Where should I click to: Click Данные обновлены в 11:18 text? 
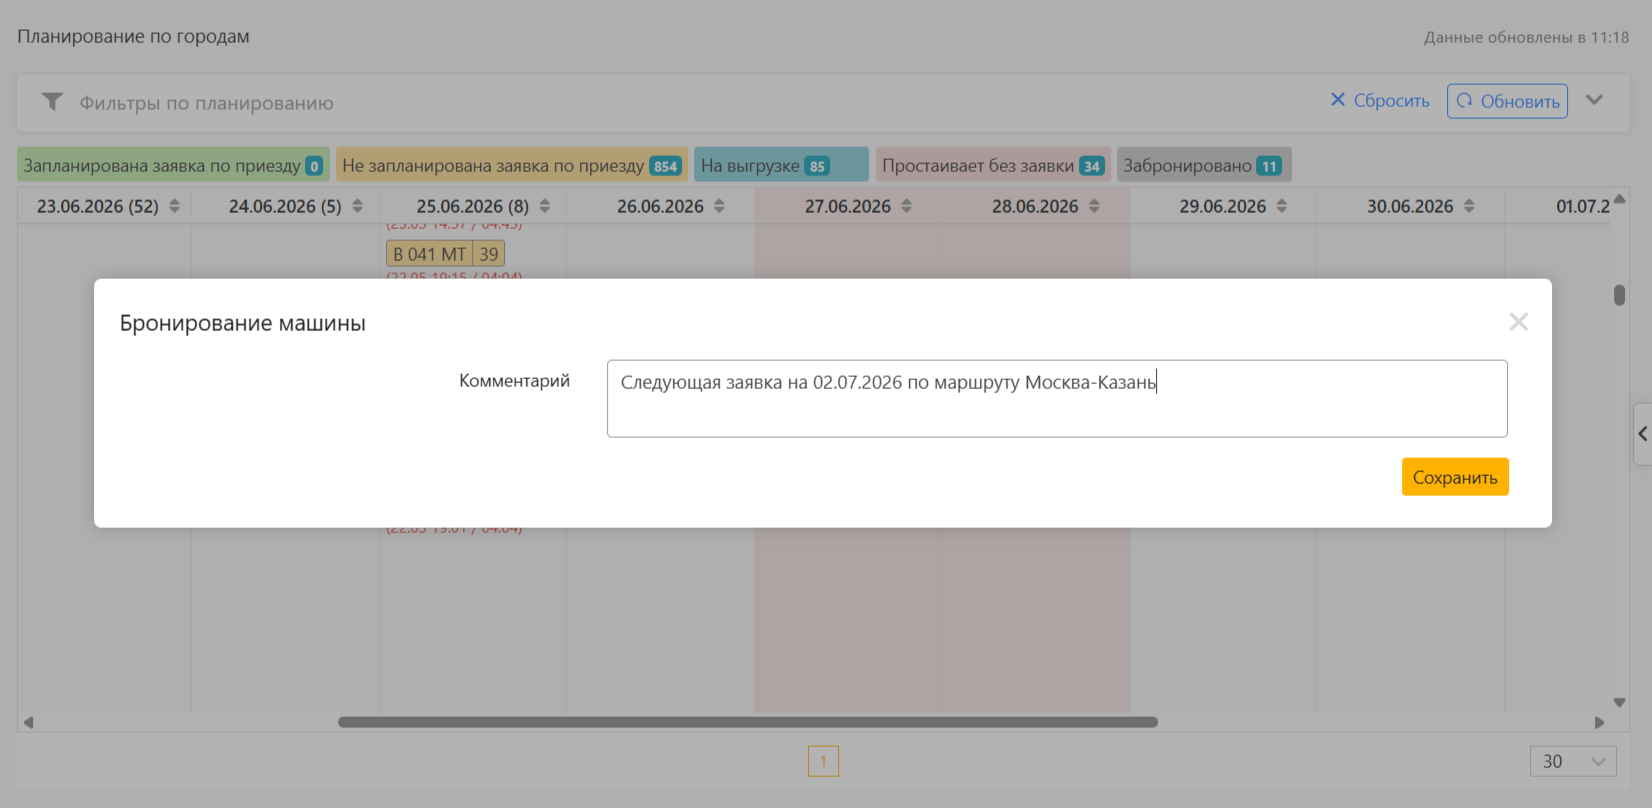1526,37
